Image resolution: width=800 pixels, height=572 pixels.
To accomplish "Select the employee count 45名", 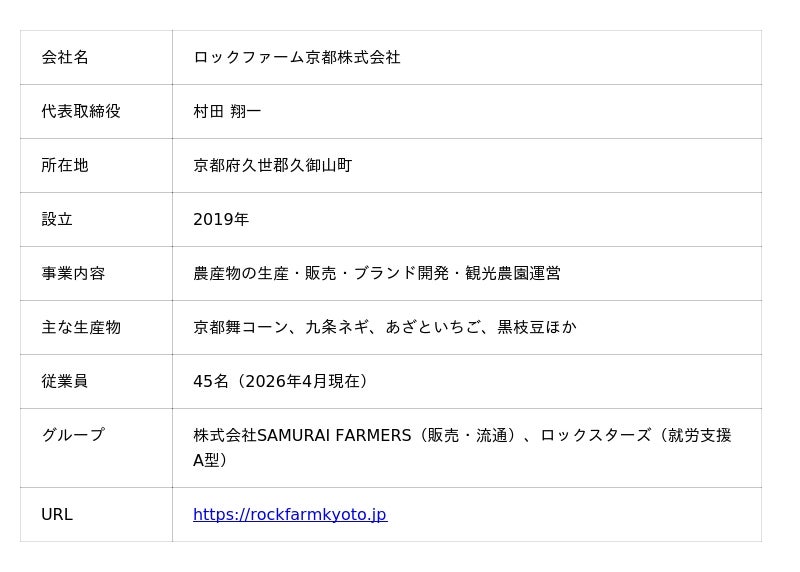I will click(x=211, y=382).
